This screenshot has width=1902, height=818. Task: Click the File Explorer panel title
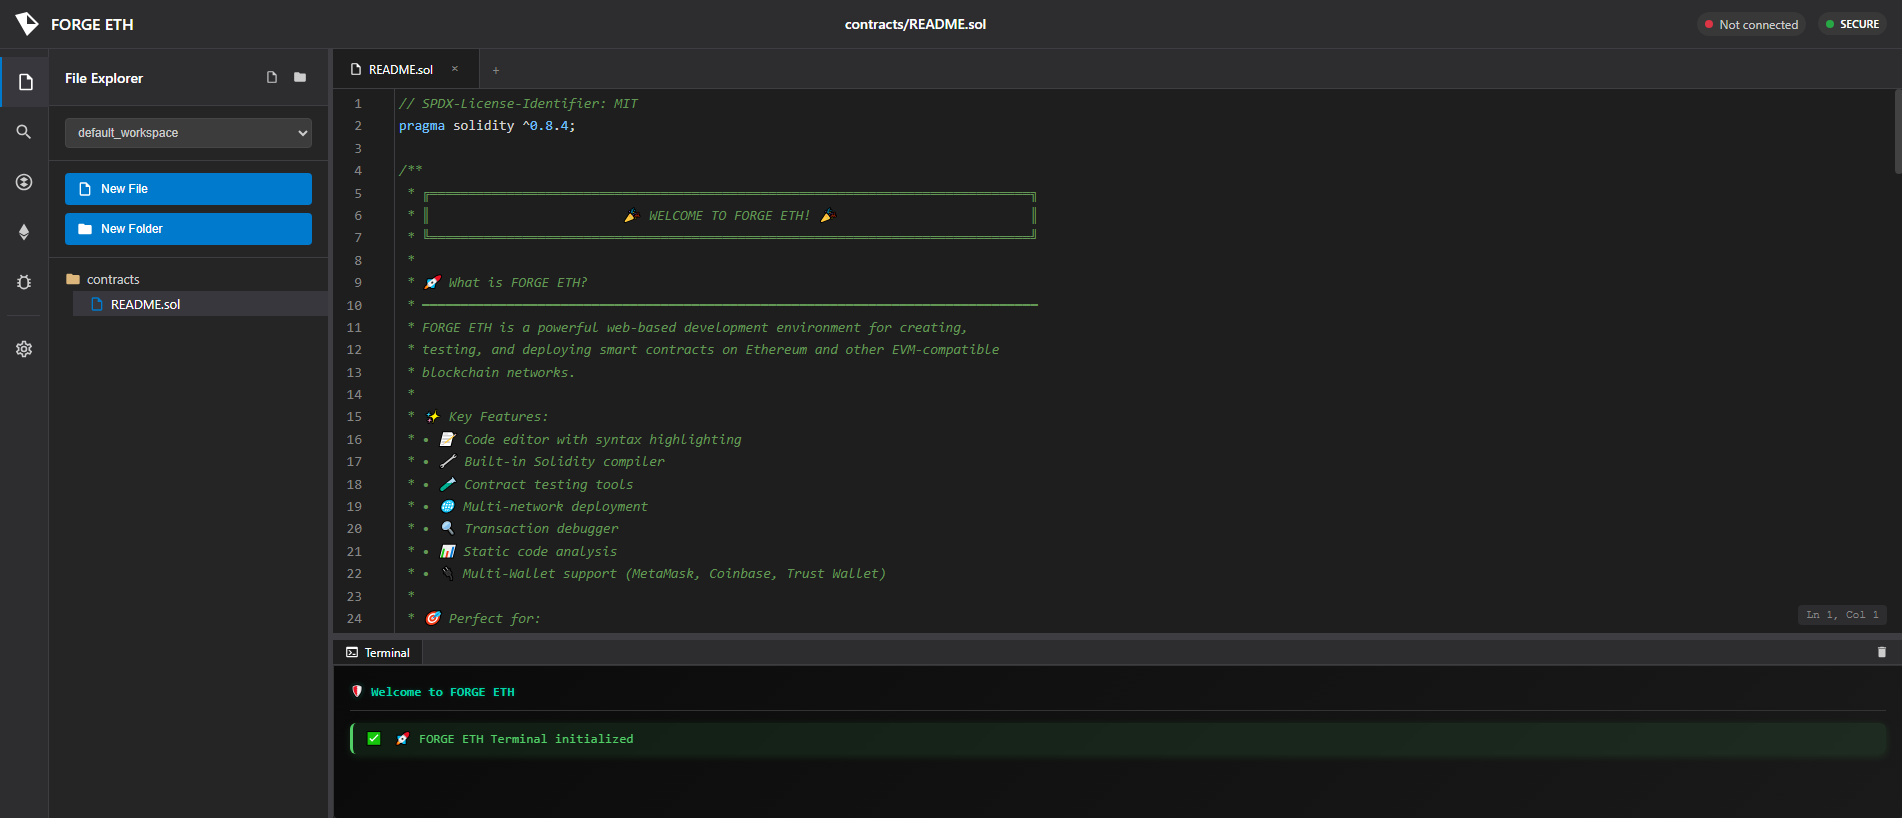(104, 78)
